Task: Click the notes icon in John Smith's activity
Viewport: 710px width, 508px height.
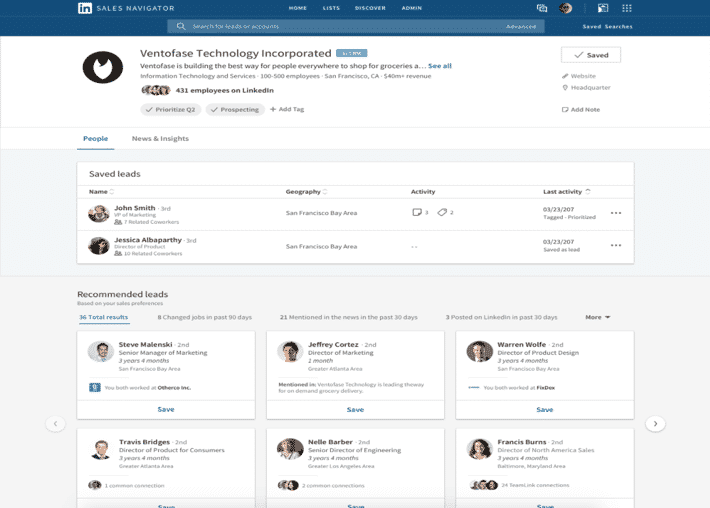Action: pyautogui.click(x=417, y=212)
